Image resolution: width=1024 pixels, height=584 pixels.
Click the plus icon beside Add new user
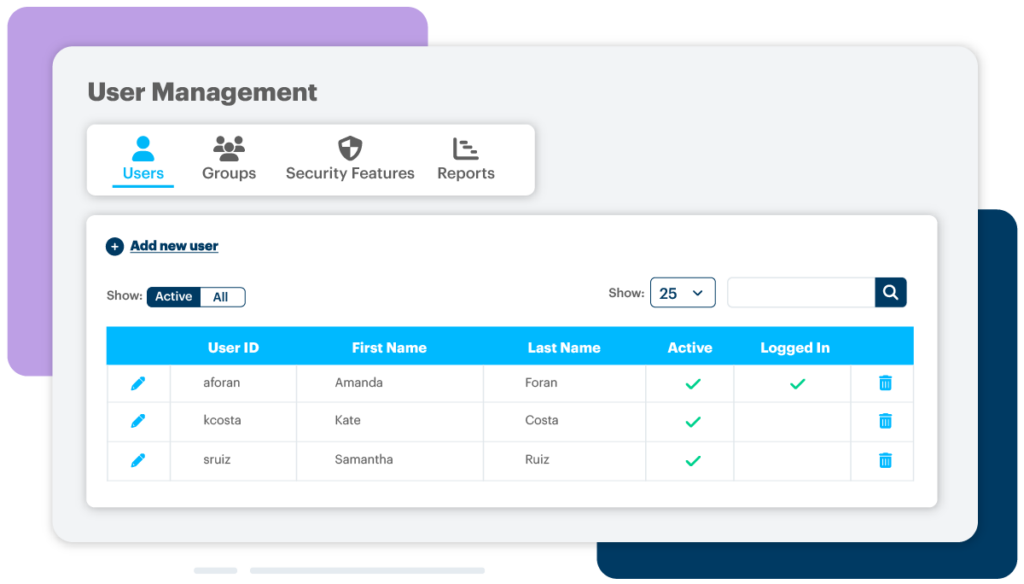115,246
